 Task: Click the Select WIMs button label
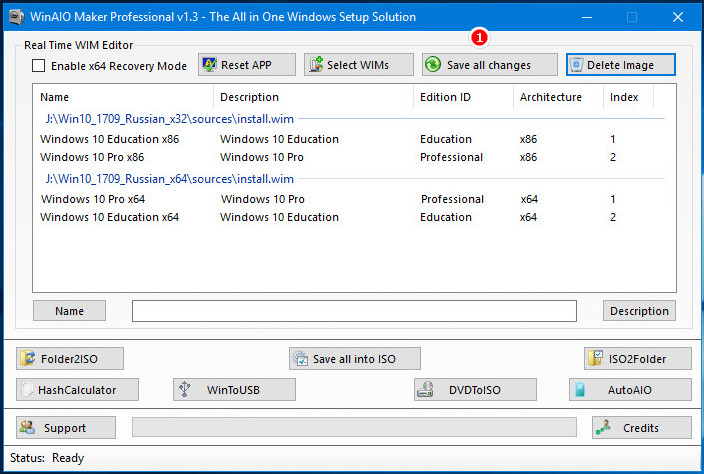pos(358,65)
